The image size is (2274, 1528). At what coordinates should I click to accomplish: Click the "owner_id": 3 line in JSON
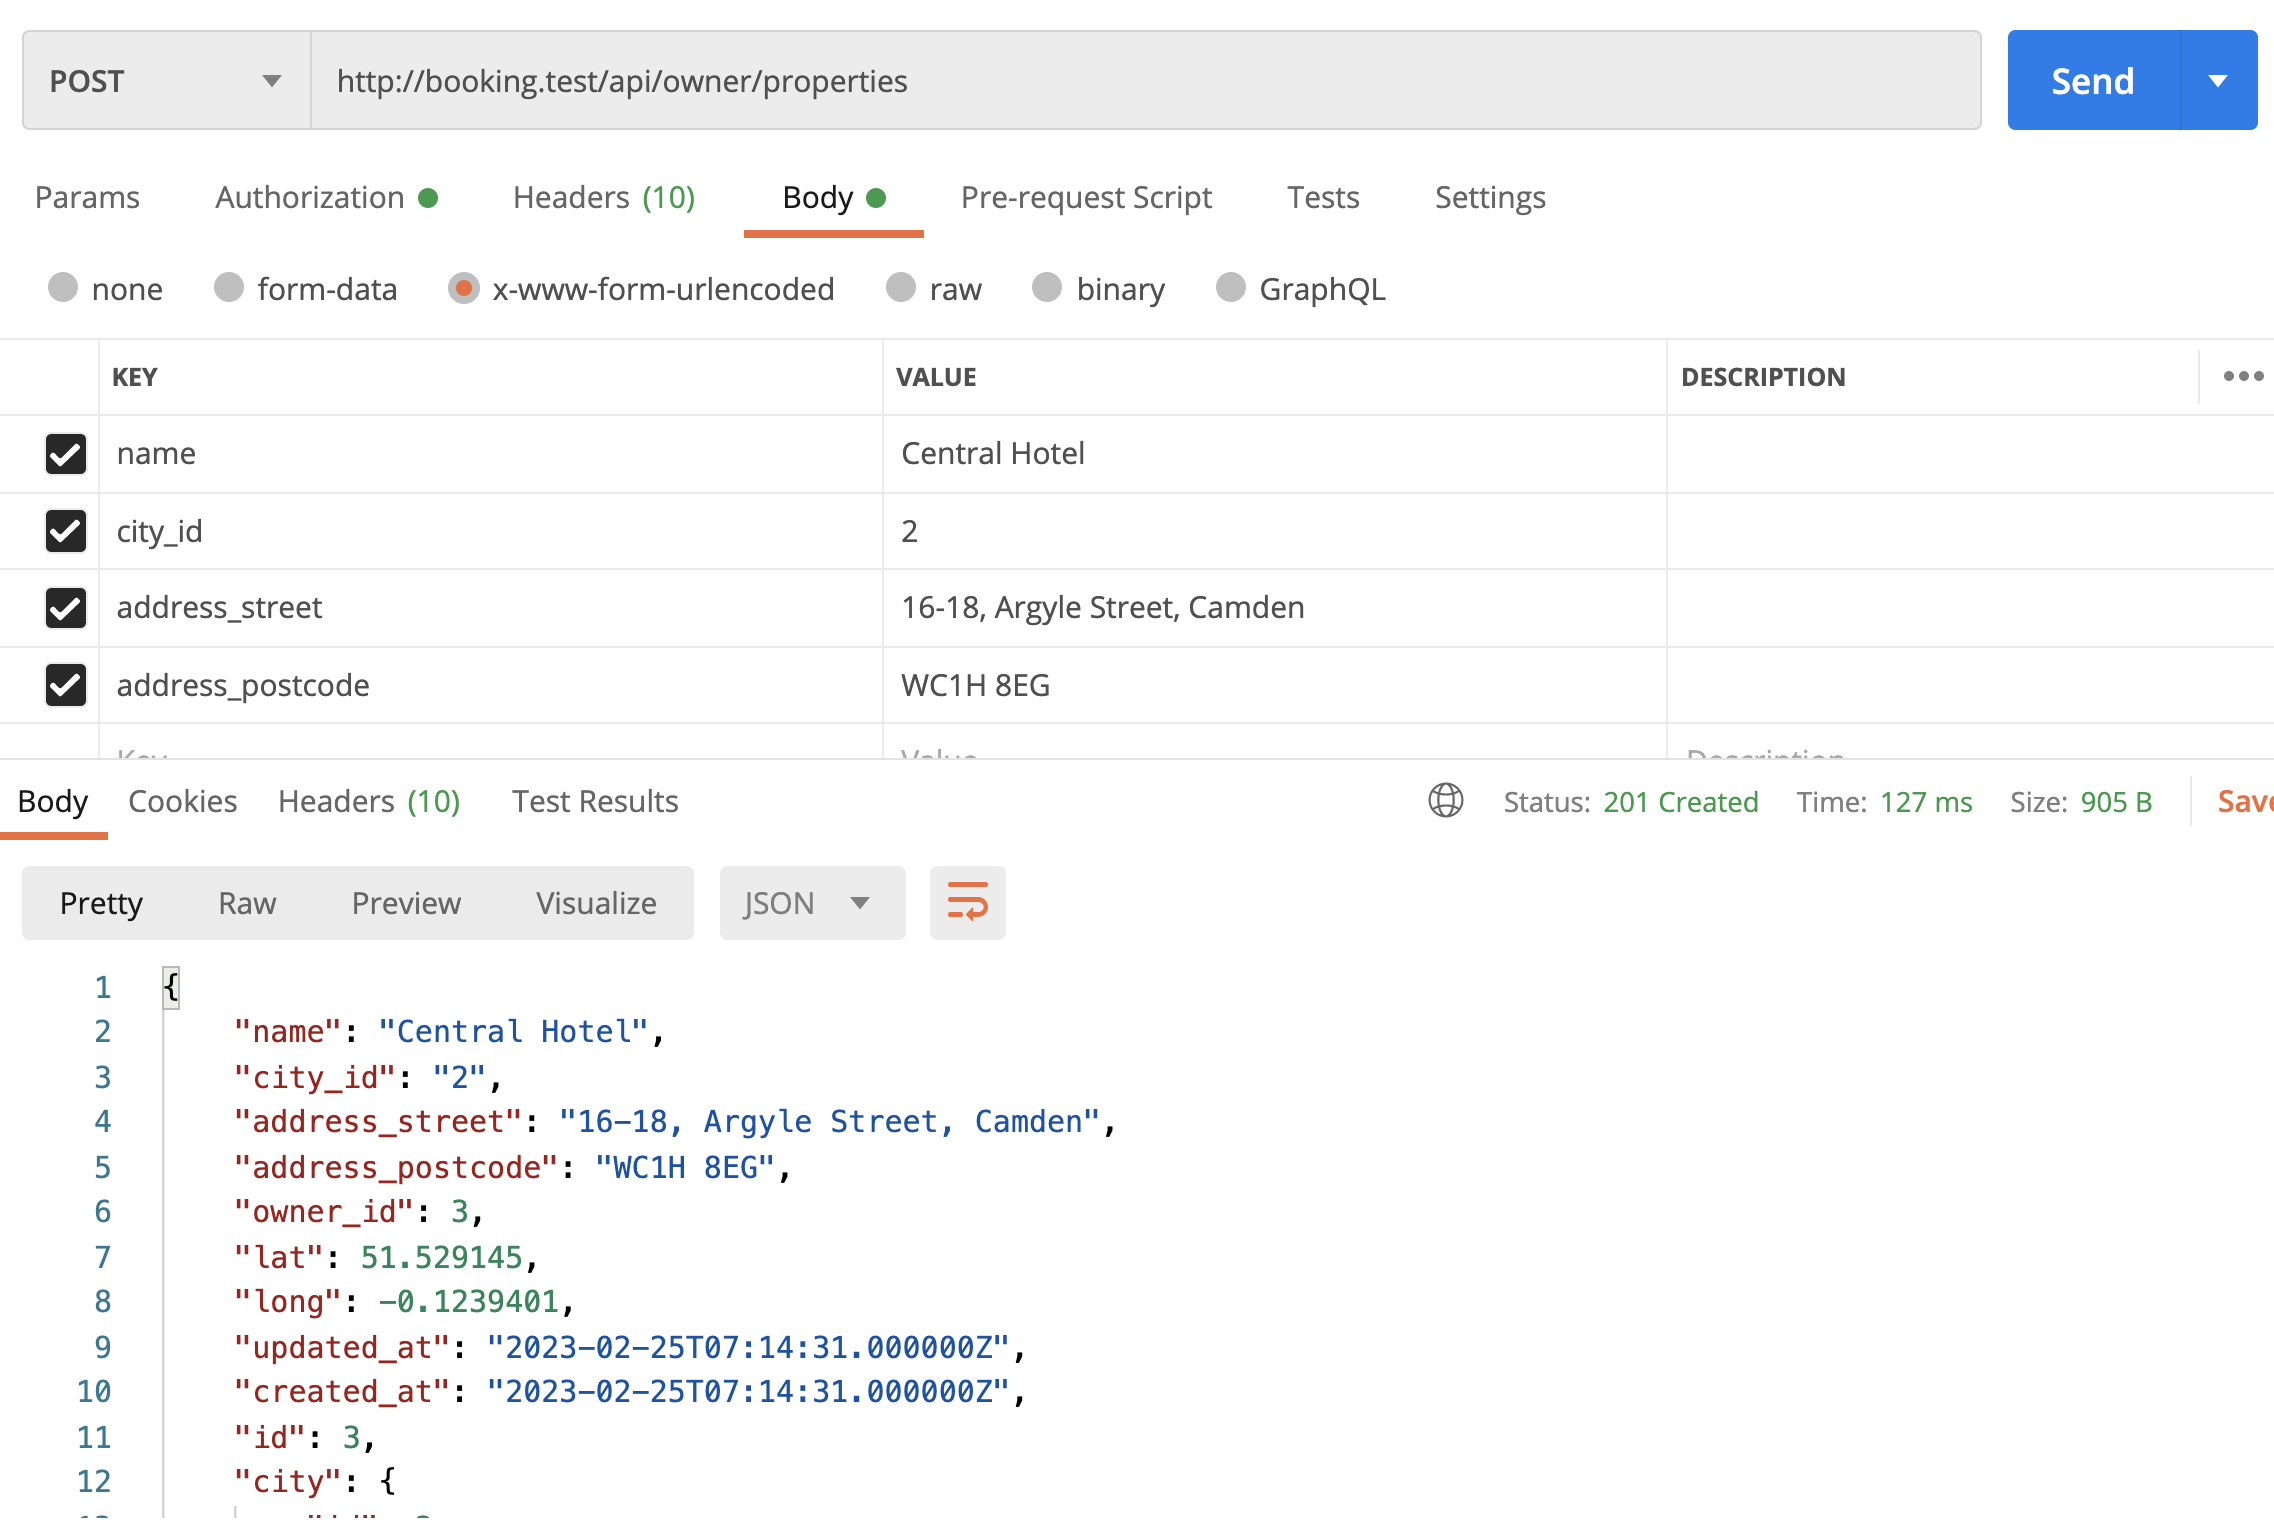point(359,1212)
